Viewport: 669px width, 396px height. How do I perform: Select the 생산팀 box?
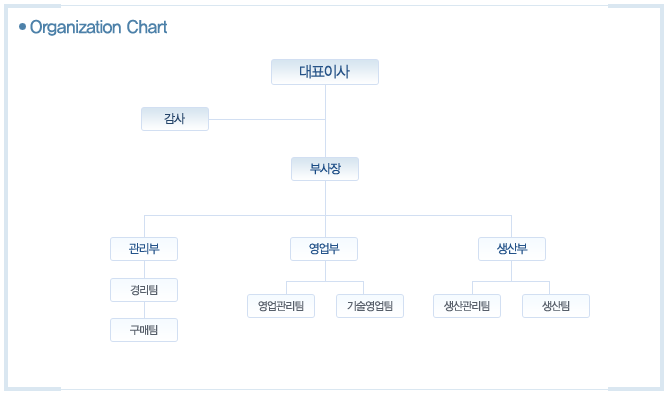tap(556, 306)
